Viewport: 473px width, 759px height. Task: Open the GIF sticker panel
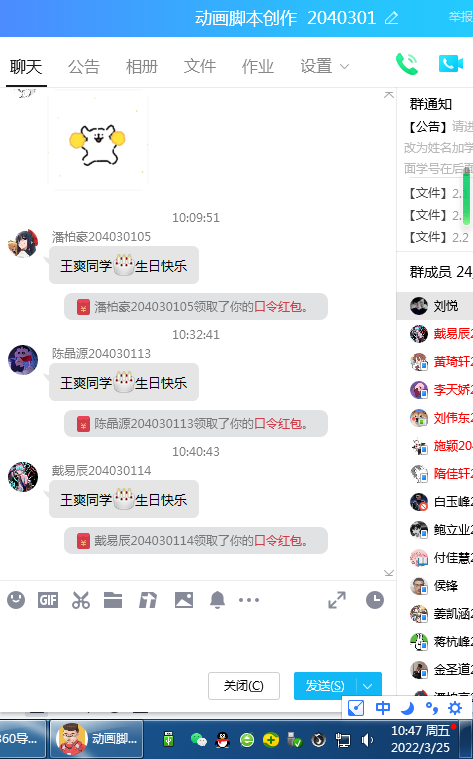48,600
